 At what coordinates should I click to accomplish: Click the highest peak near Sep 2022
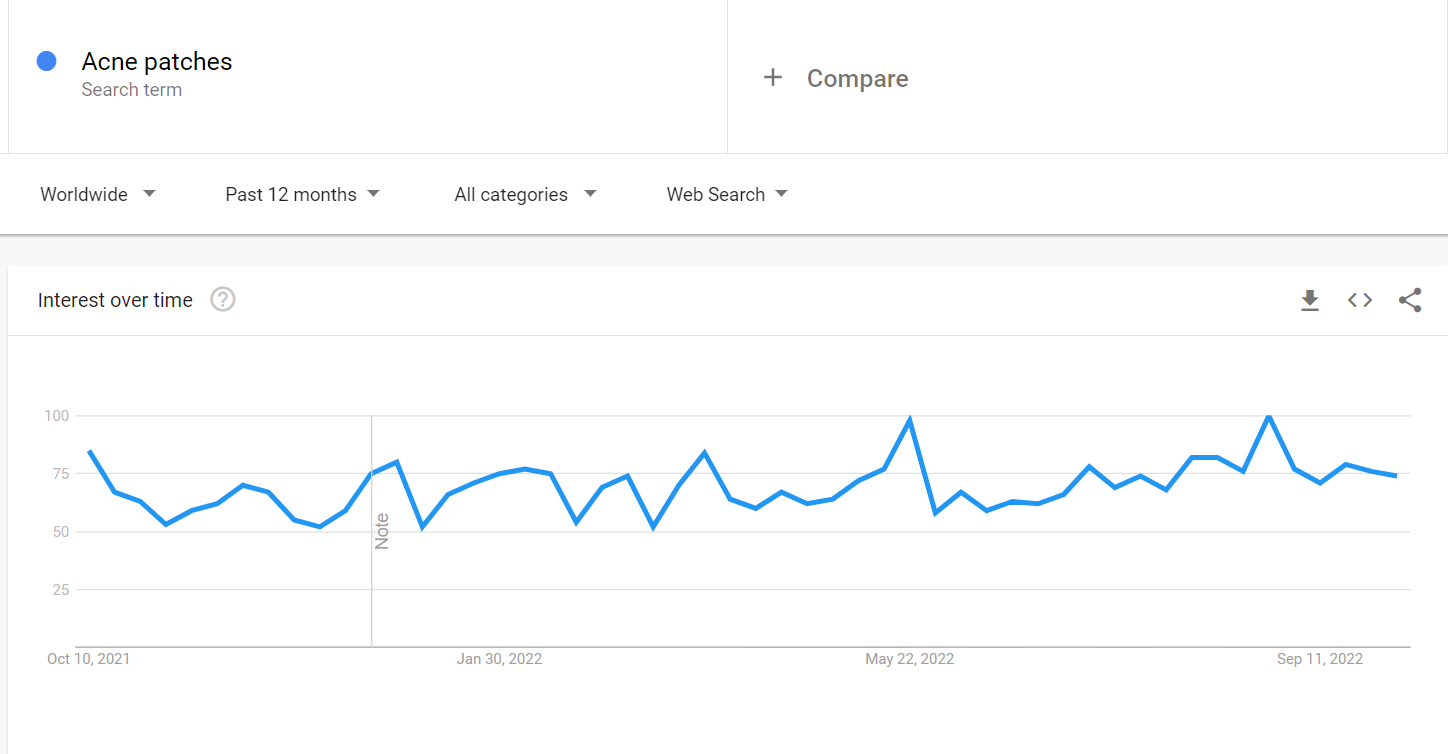coord(1269,415)
